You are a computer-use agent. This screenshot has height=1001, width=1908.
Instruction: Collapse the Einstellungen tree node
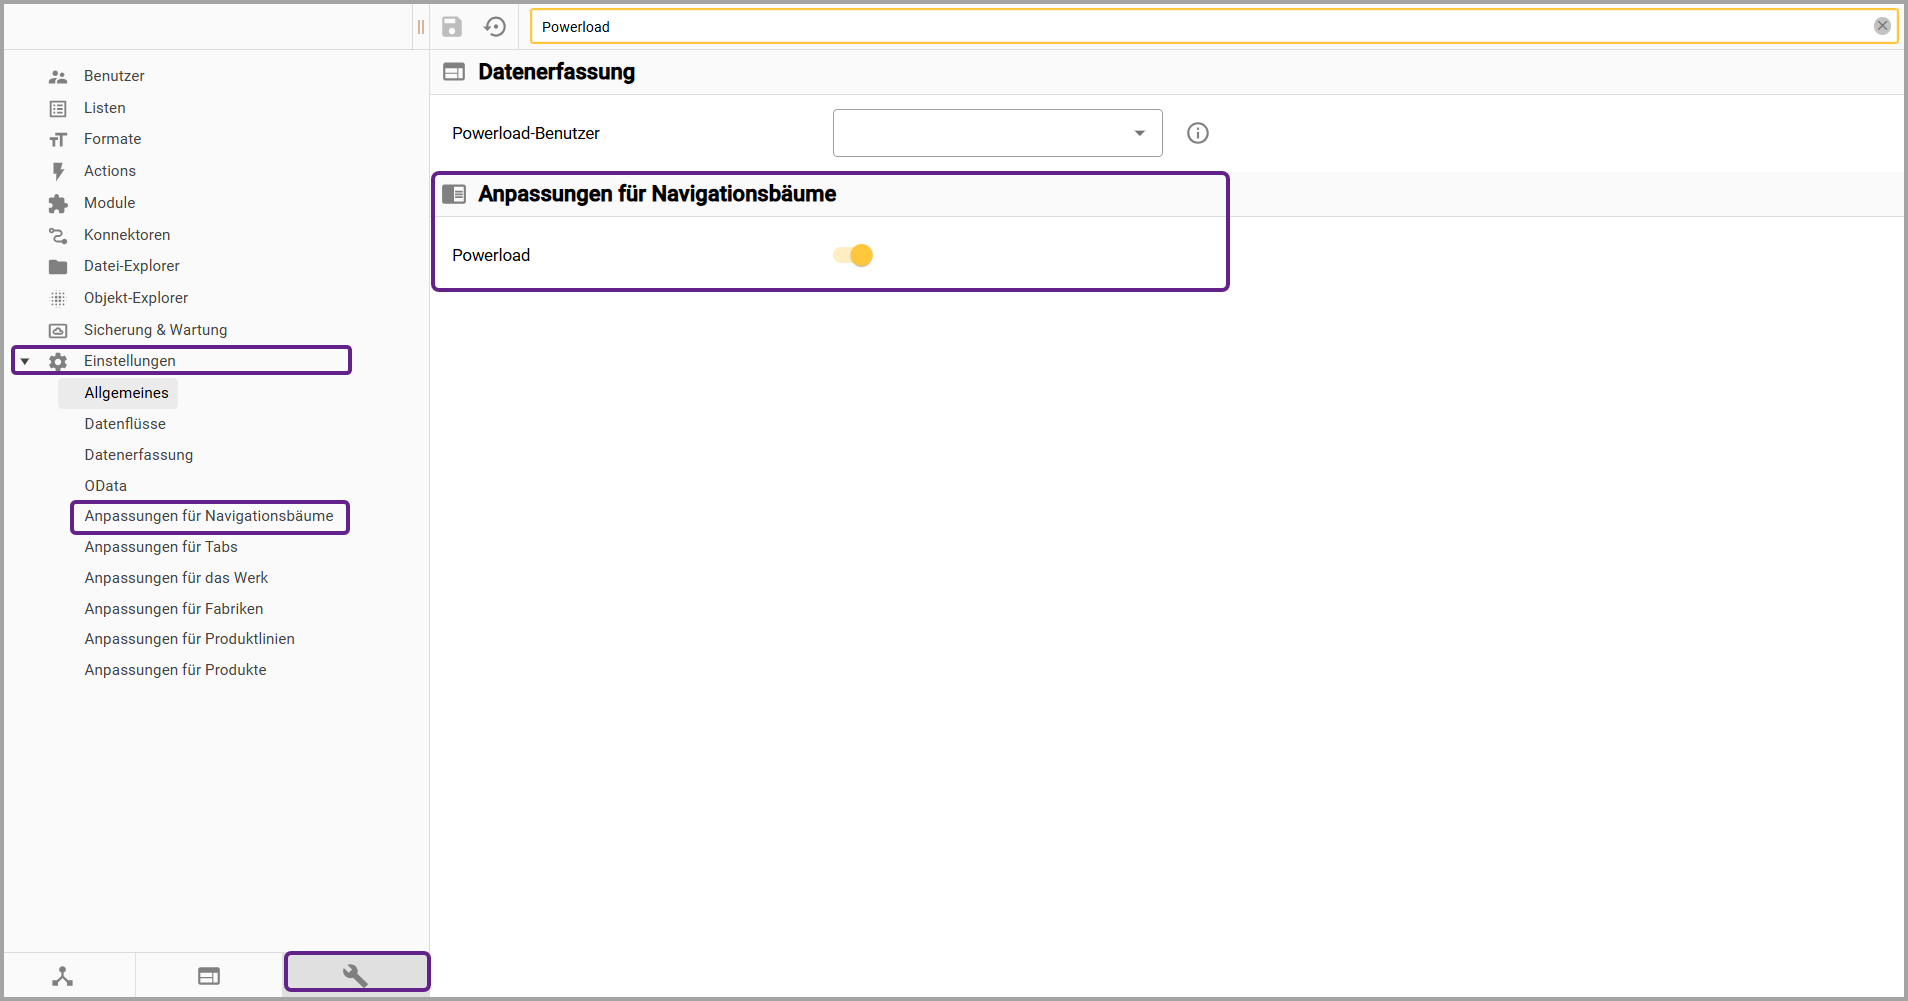coord(25,361)
